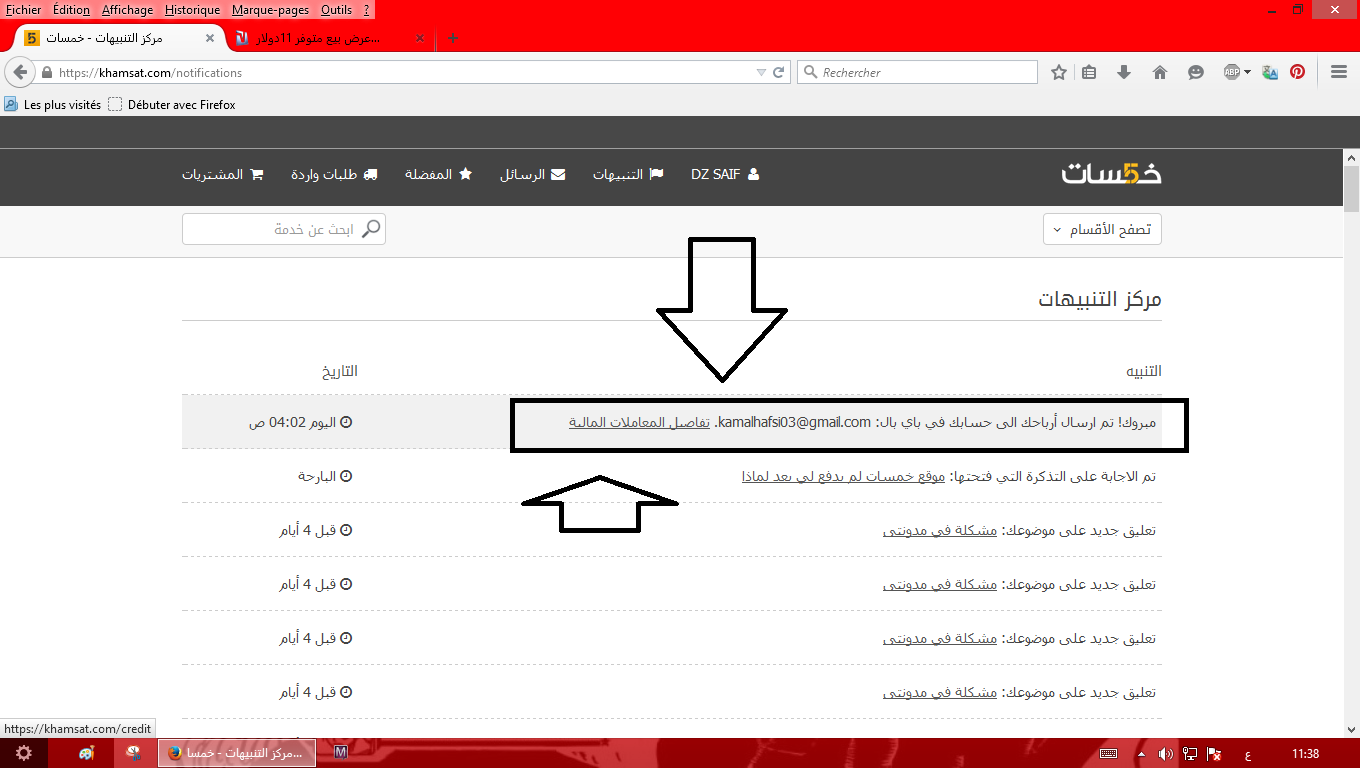
Task: Click the Khamsat logo
Action: pos(1111,174)
